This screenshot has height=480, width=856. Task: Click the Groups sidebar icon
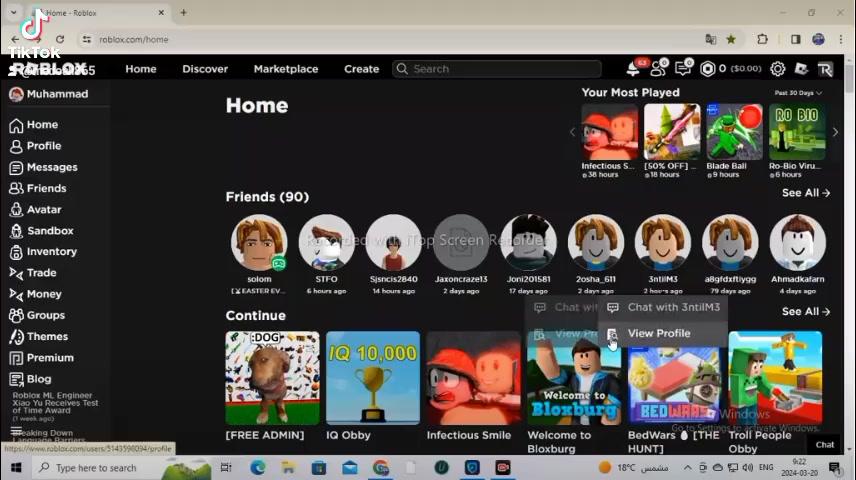(x=16, y=315)
